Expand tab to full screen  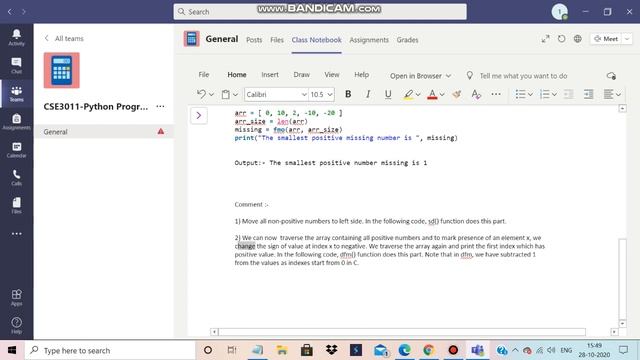tap(545, 39)
